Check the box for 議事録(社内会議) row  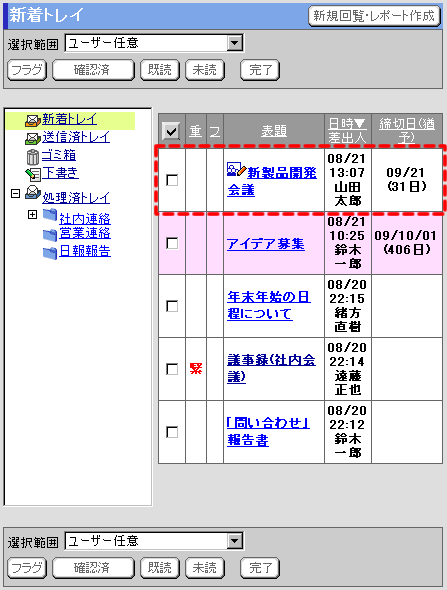point(172,369)
